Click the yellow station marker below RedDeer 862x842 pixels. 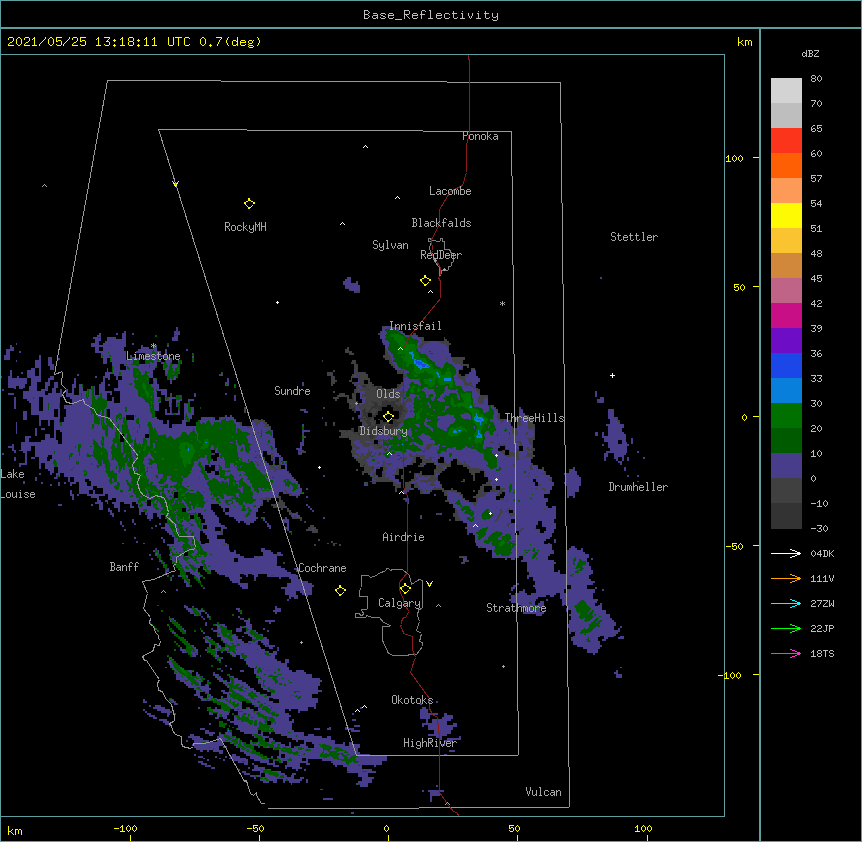click(425, 281)
